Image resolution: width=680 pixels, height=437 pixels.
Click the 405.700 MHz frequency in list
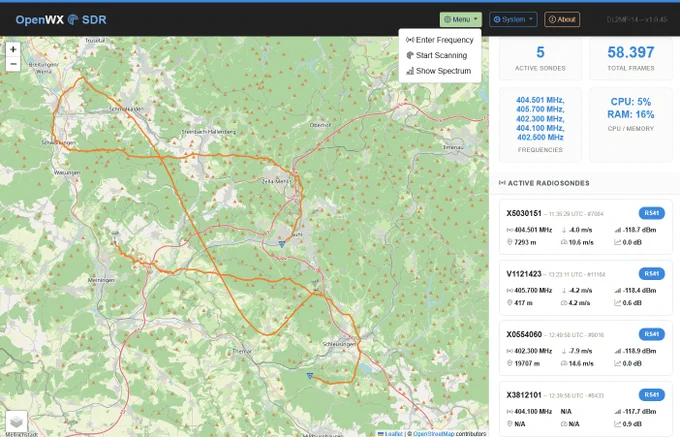click(540, 109)
